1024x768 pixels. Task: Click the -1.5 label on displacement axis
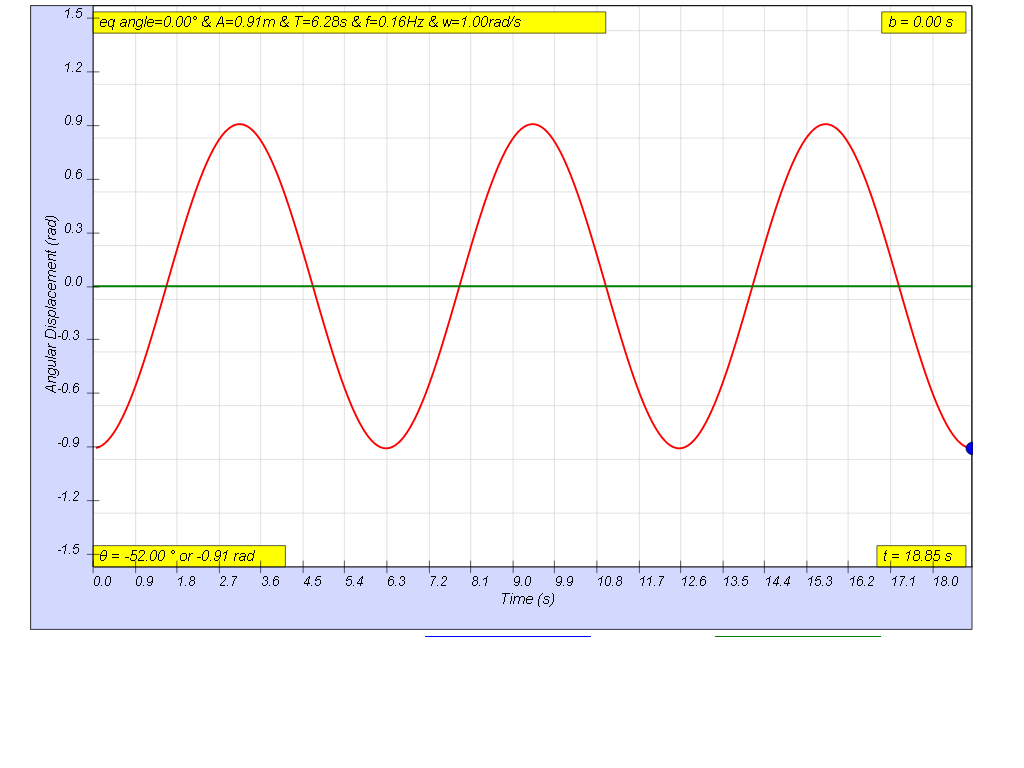coord(69,550)
